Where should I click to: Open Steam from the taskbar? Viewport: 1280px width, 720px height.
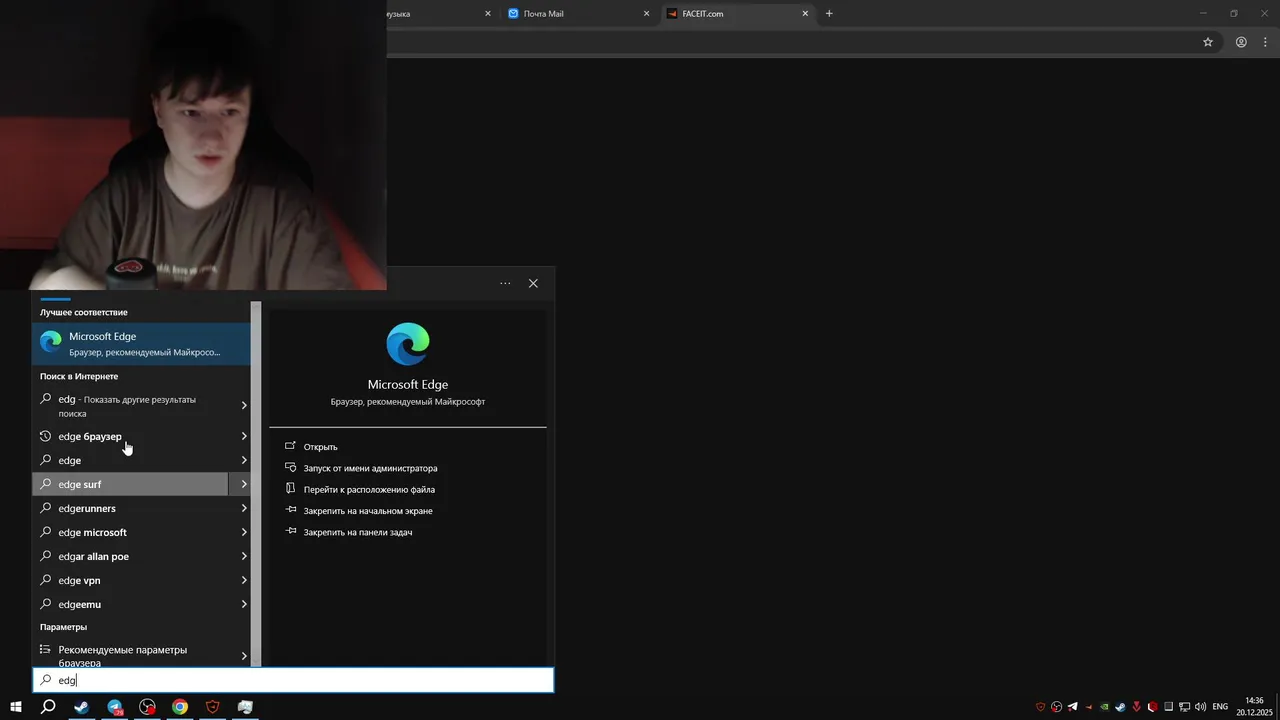[x=81, y=707]
